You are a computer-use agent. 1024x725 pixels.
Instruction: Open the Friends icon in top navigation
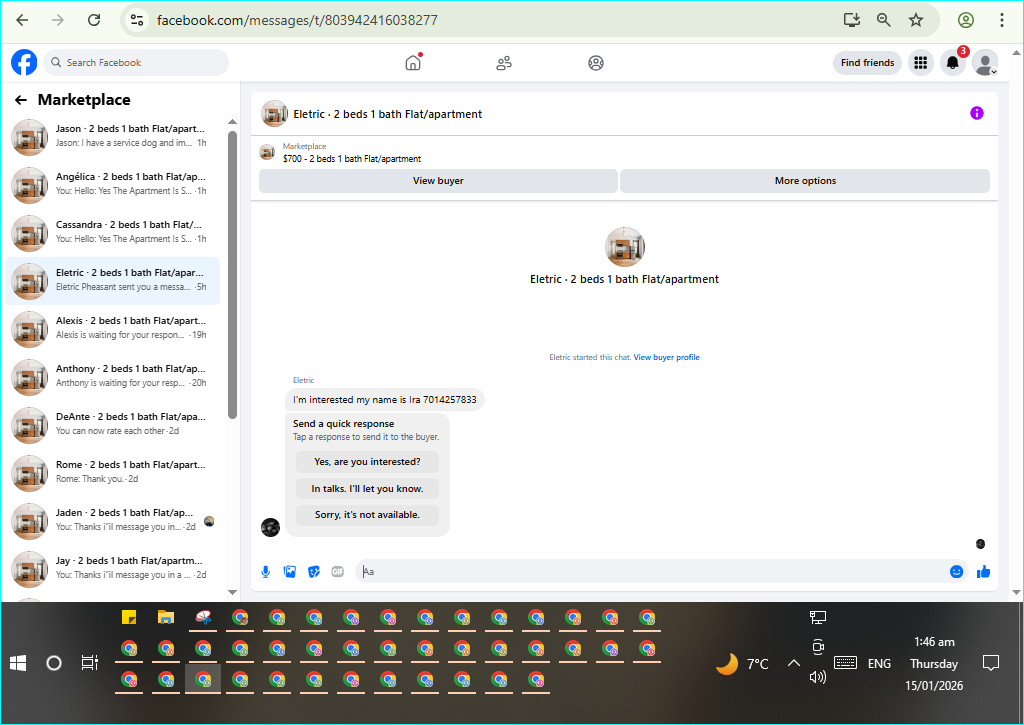tap(504, 63)
